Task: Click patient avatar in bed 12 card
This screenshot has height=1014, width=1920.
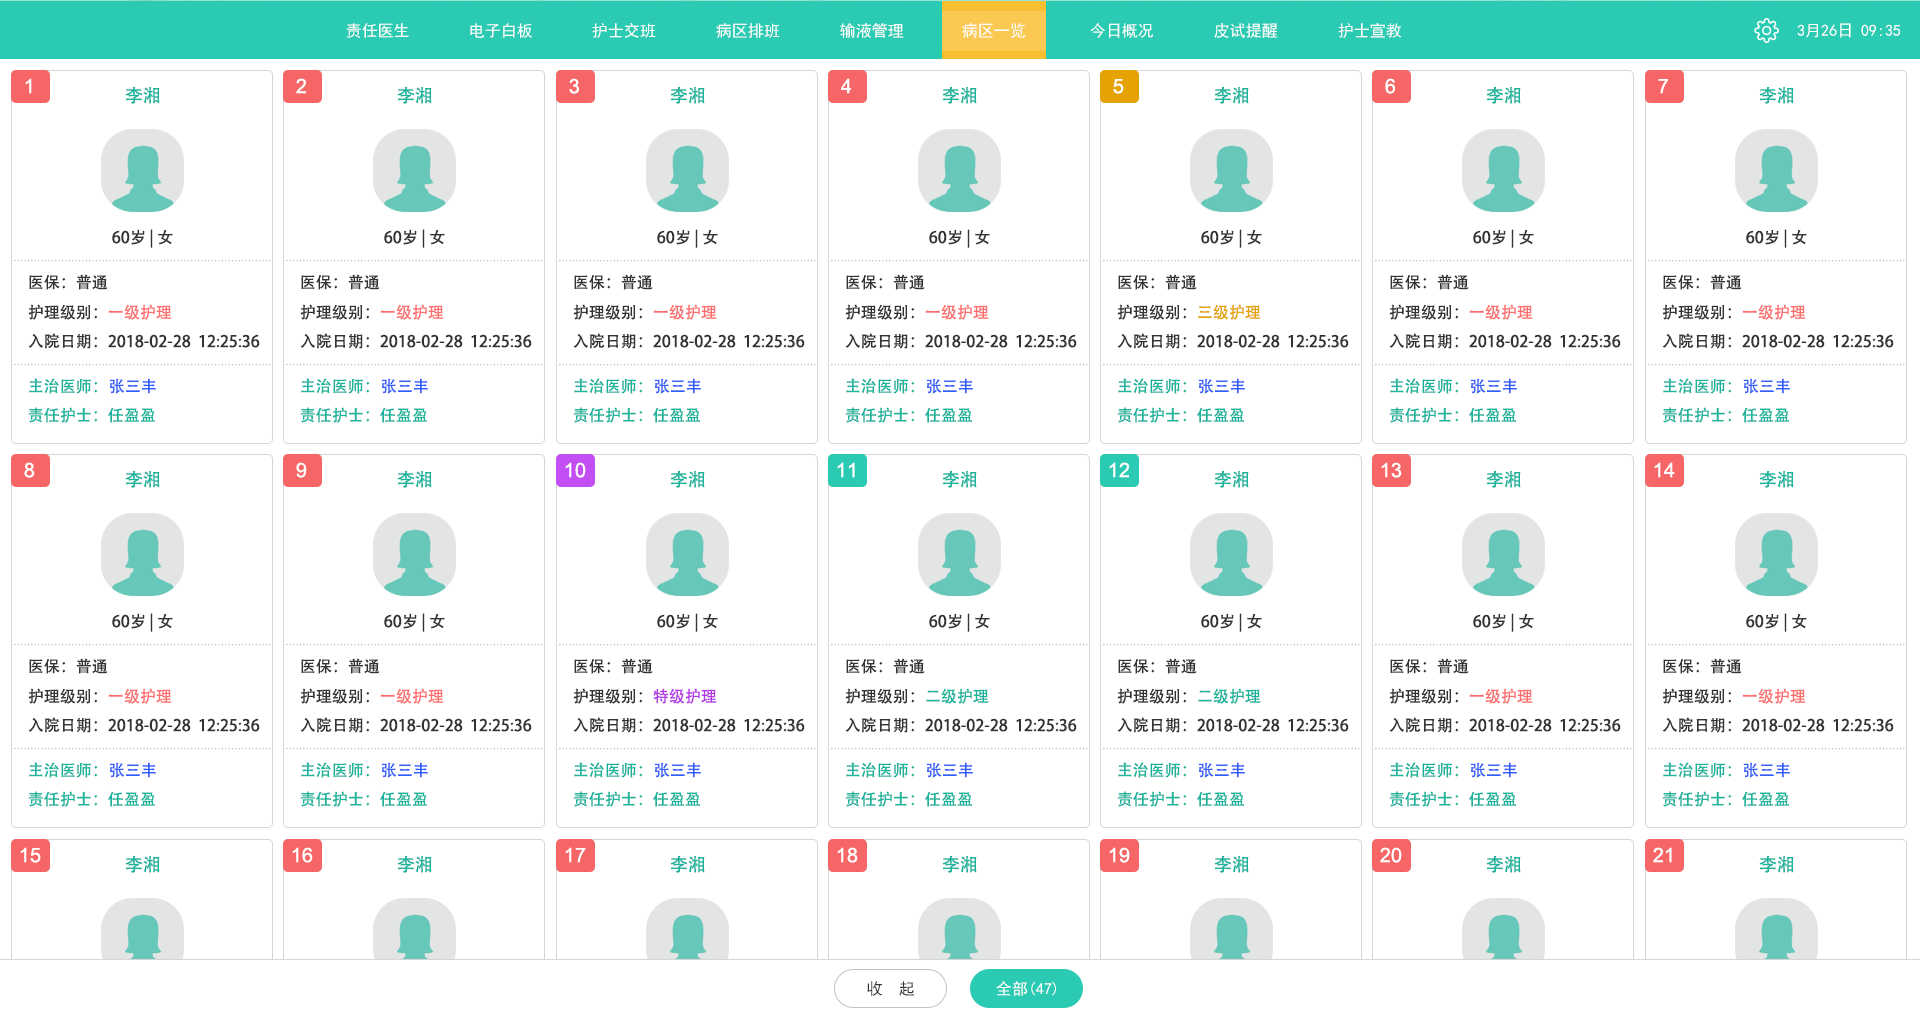Action: coord(1231,554)
